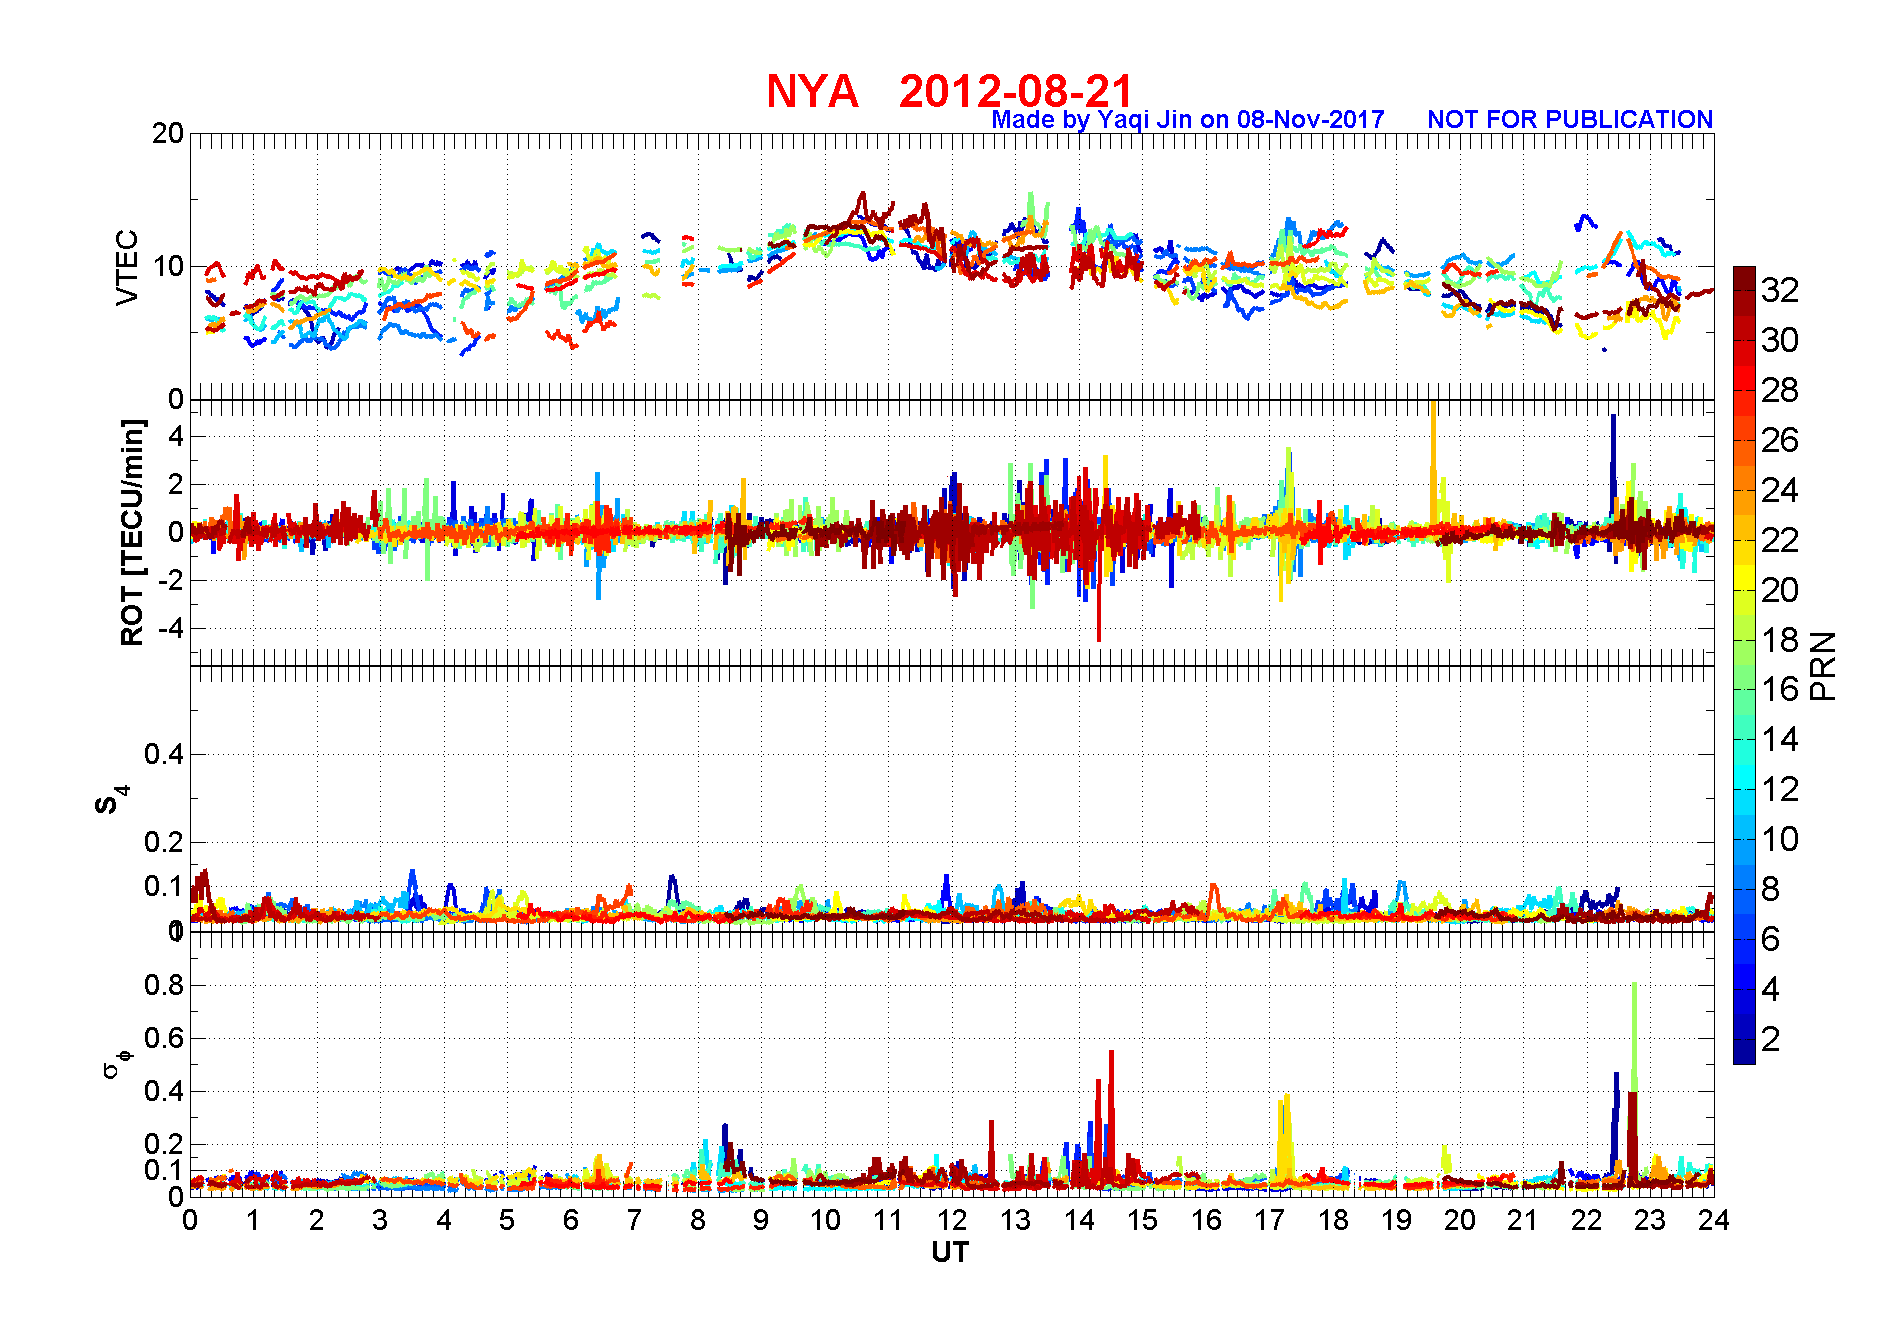
Task: Click the S4 y-axis tick 0.4
Action: click(164, 755)
